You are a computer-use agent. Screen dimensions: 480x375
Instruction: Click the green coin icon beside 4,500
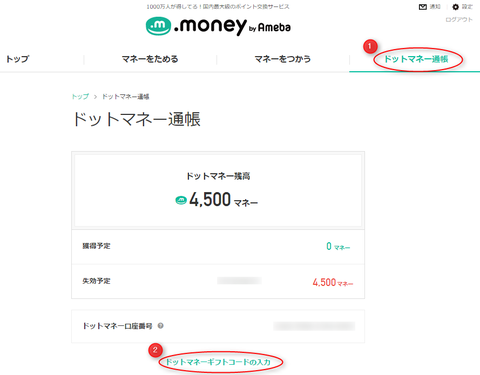(x=181, y=200)
